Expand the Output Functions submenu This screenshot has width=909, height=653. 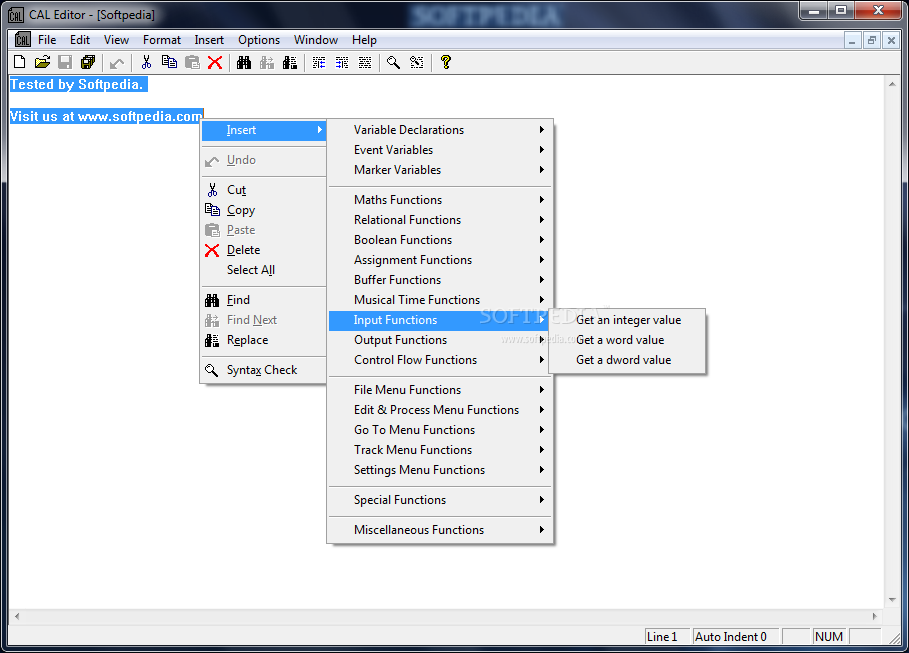(x=440, y=340)
